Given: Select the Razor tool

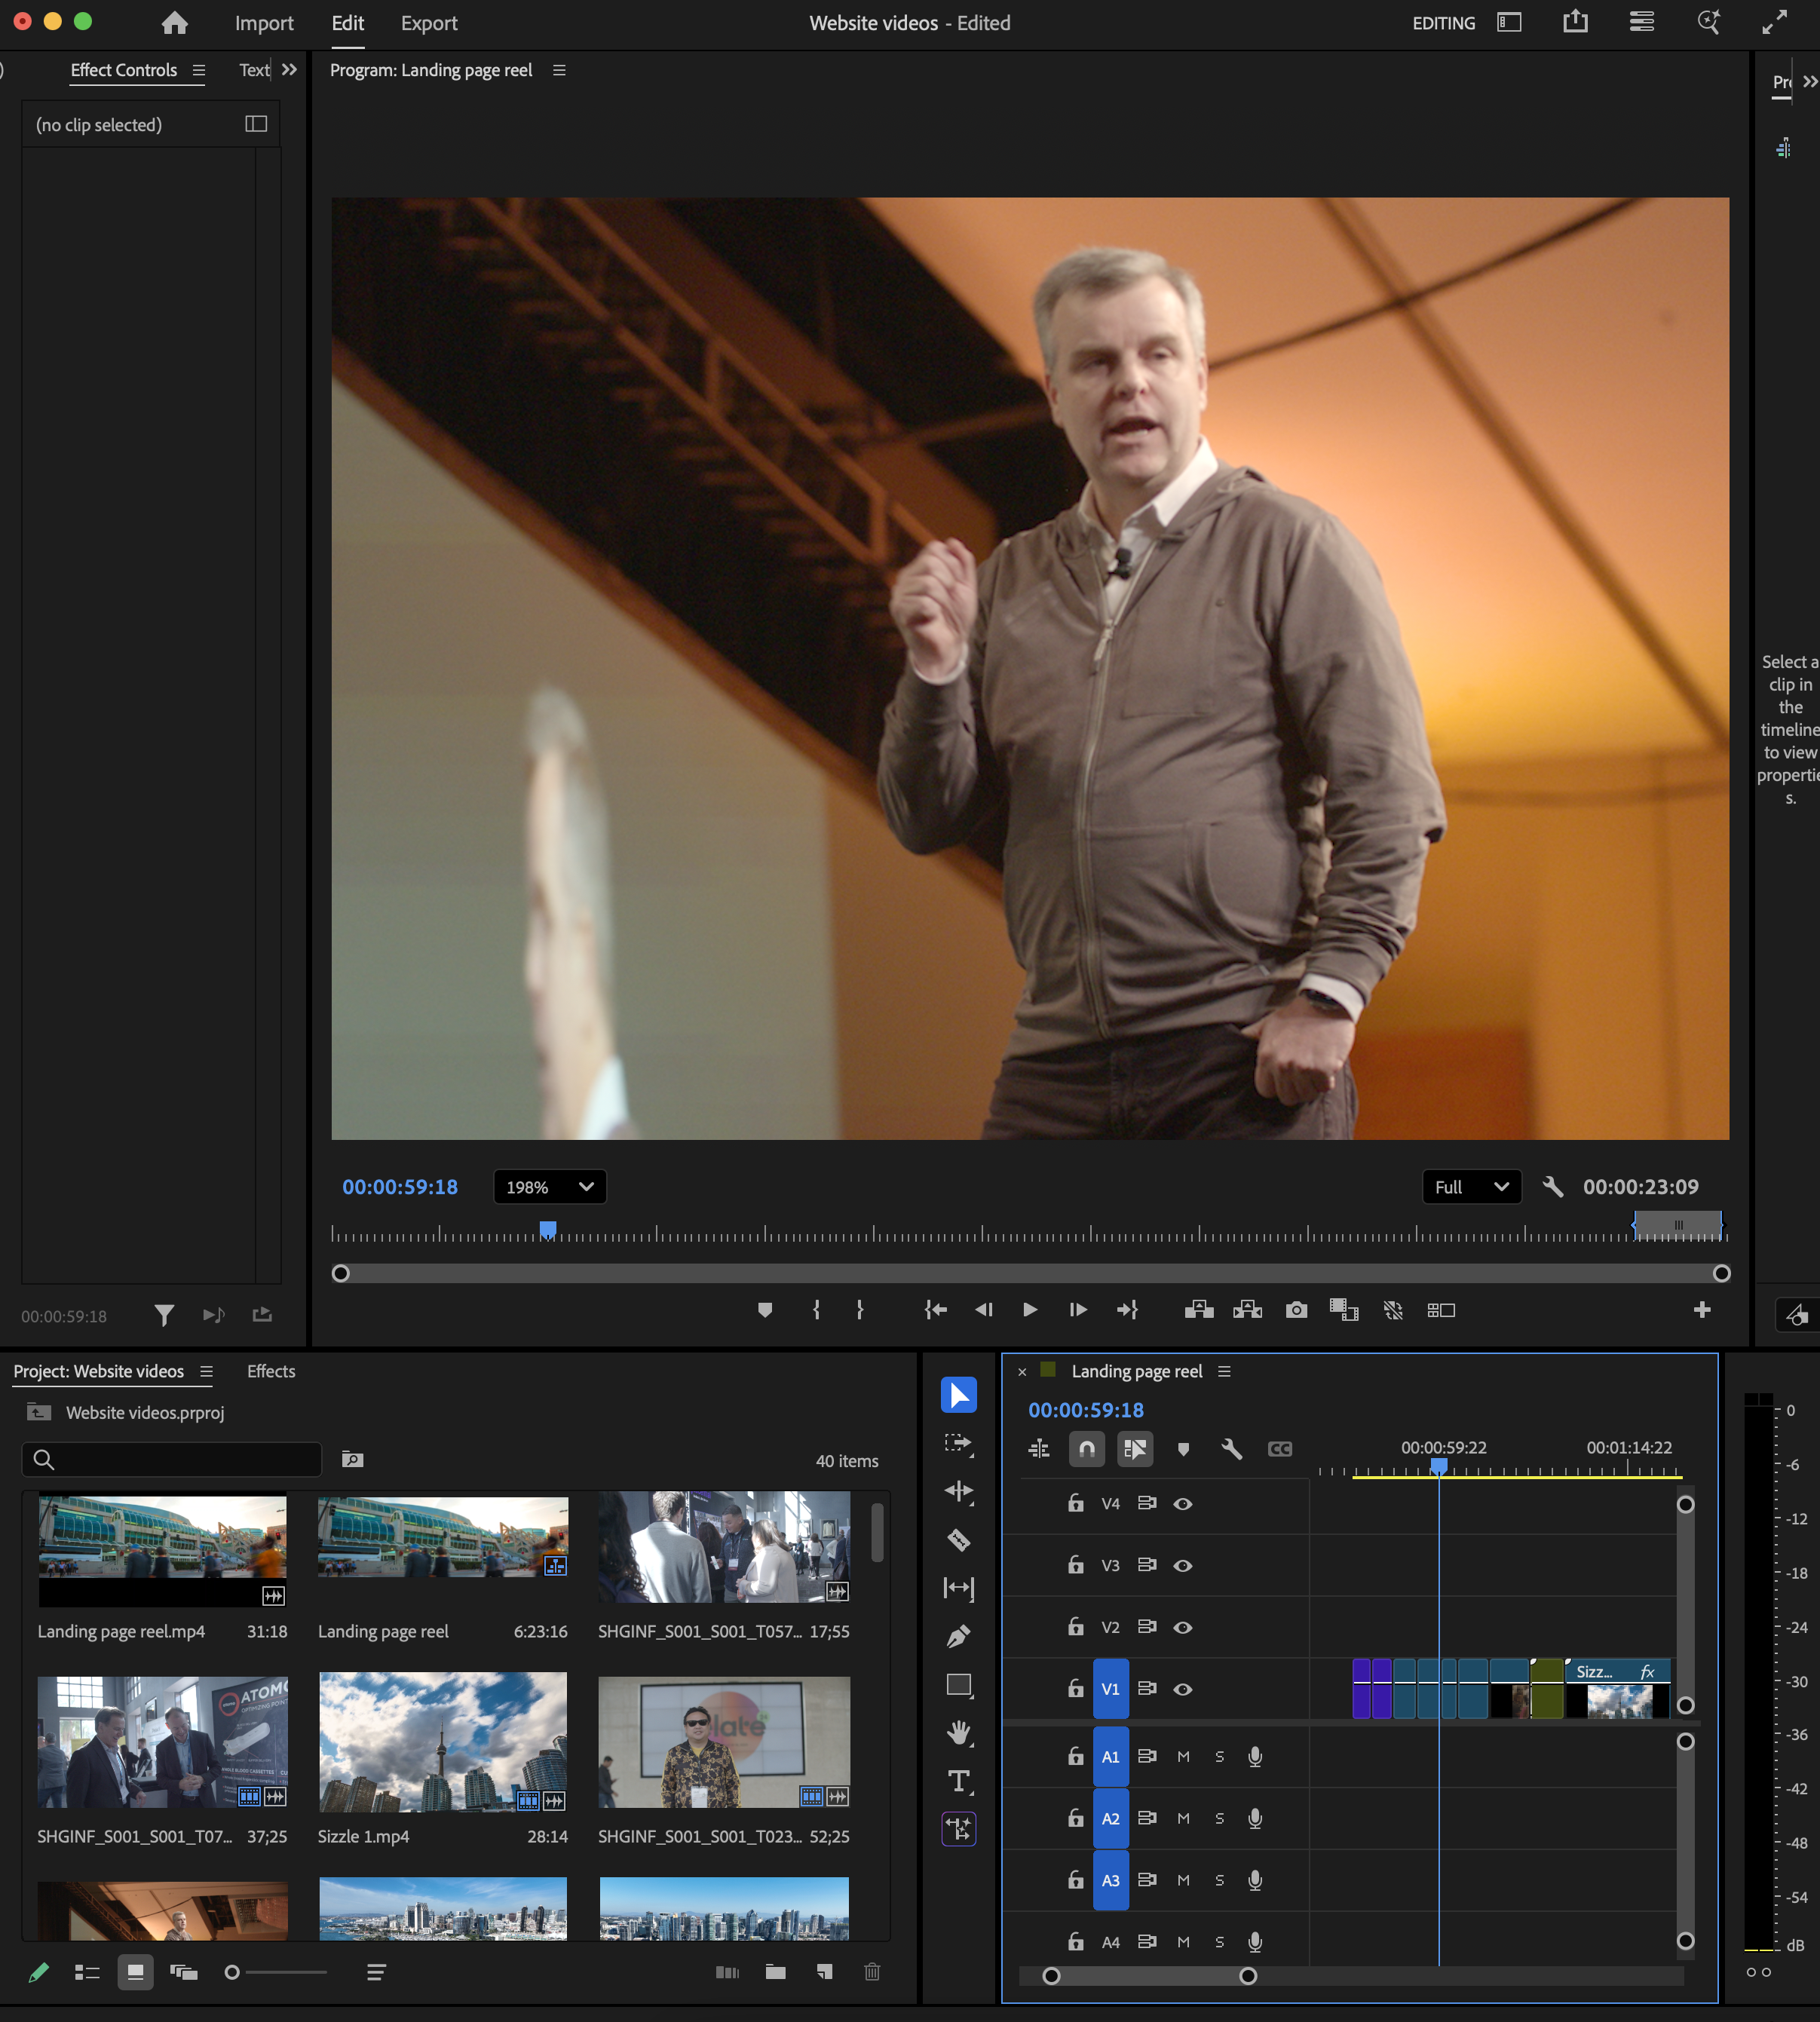Looking at the screenshot, I should click(x=958, y=1540).
